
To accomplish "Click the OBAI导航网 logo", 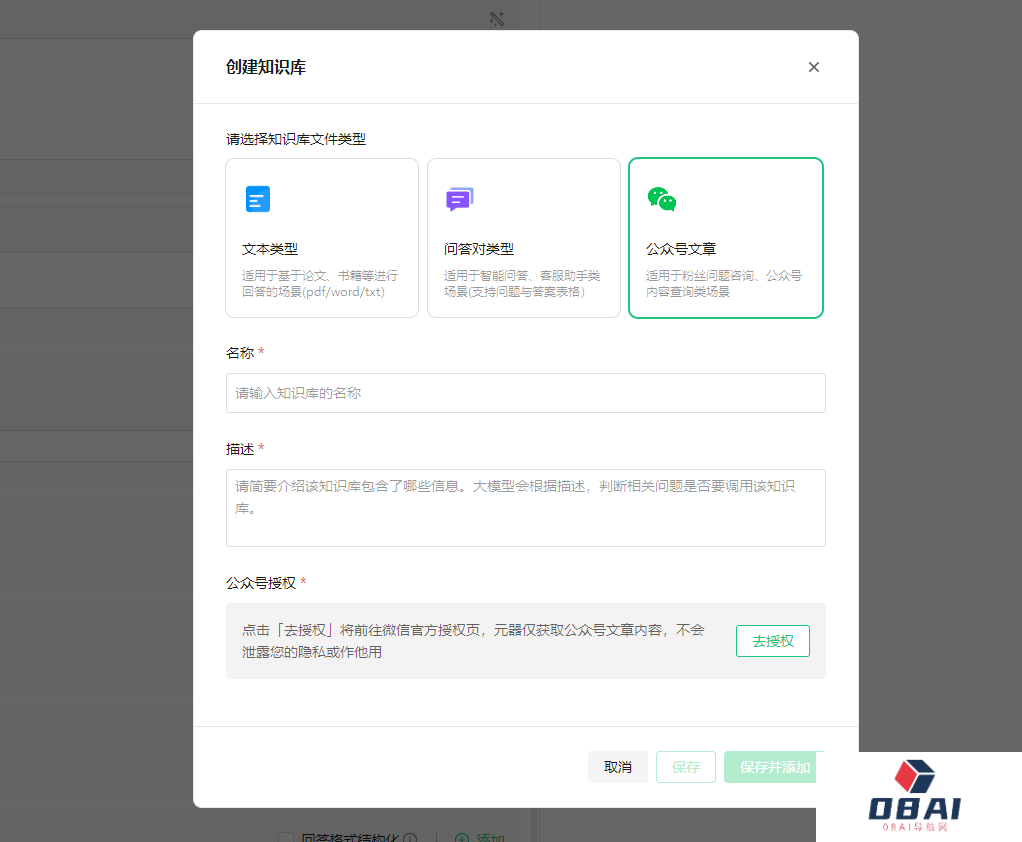I will (x=918, y=797).
